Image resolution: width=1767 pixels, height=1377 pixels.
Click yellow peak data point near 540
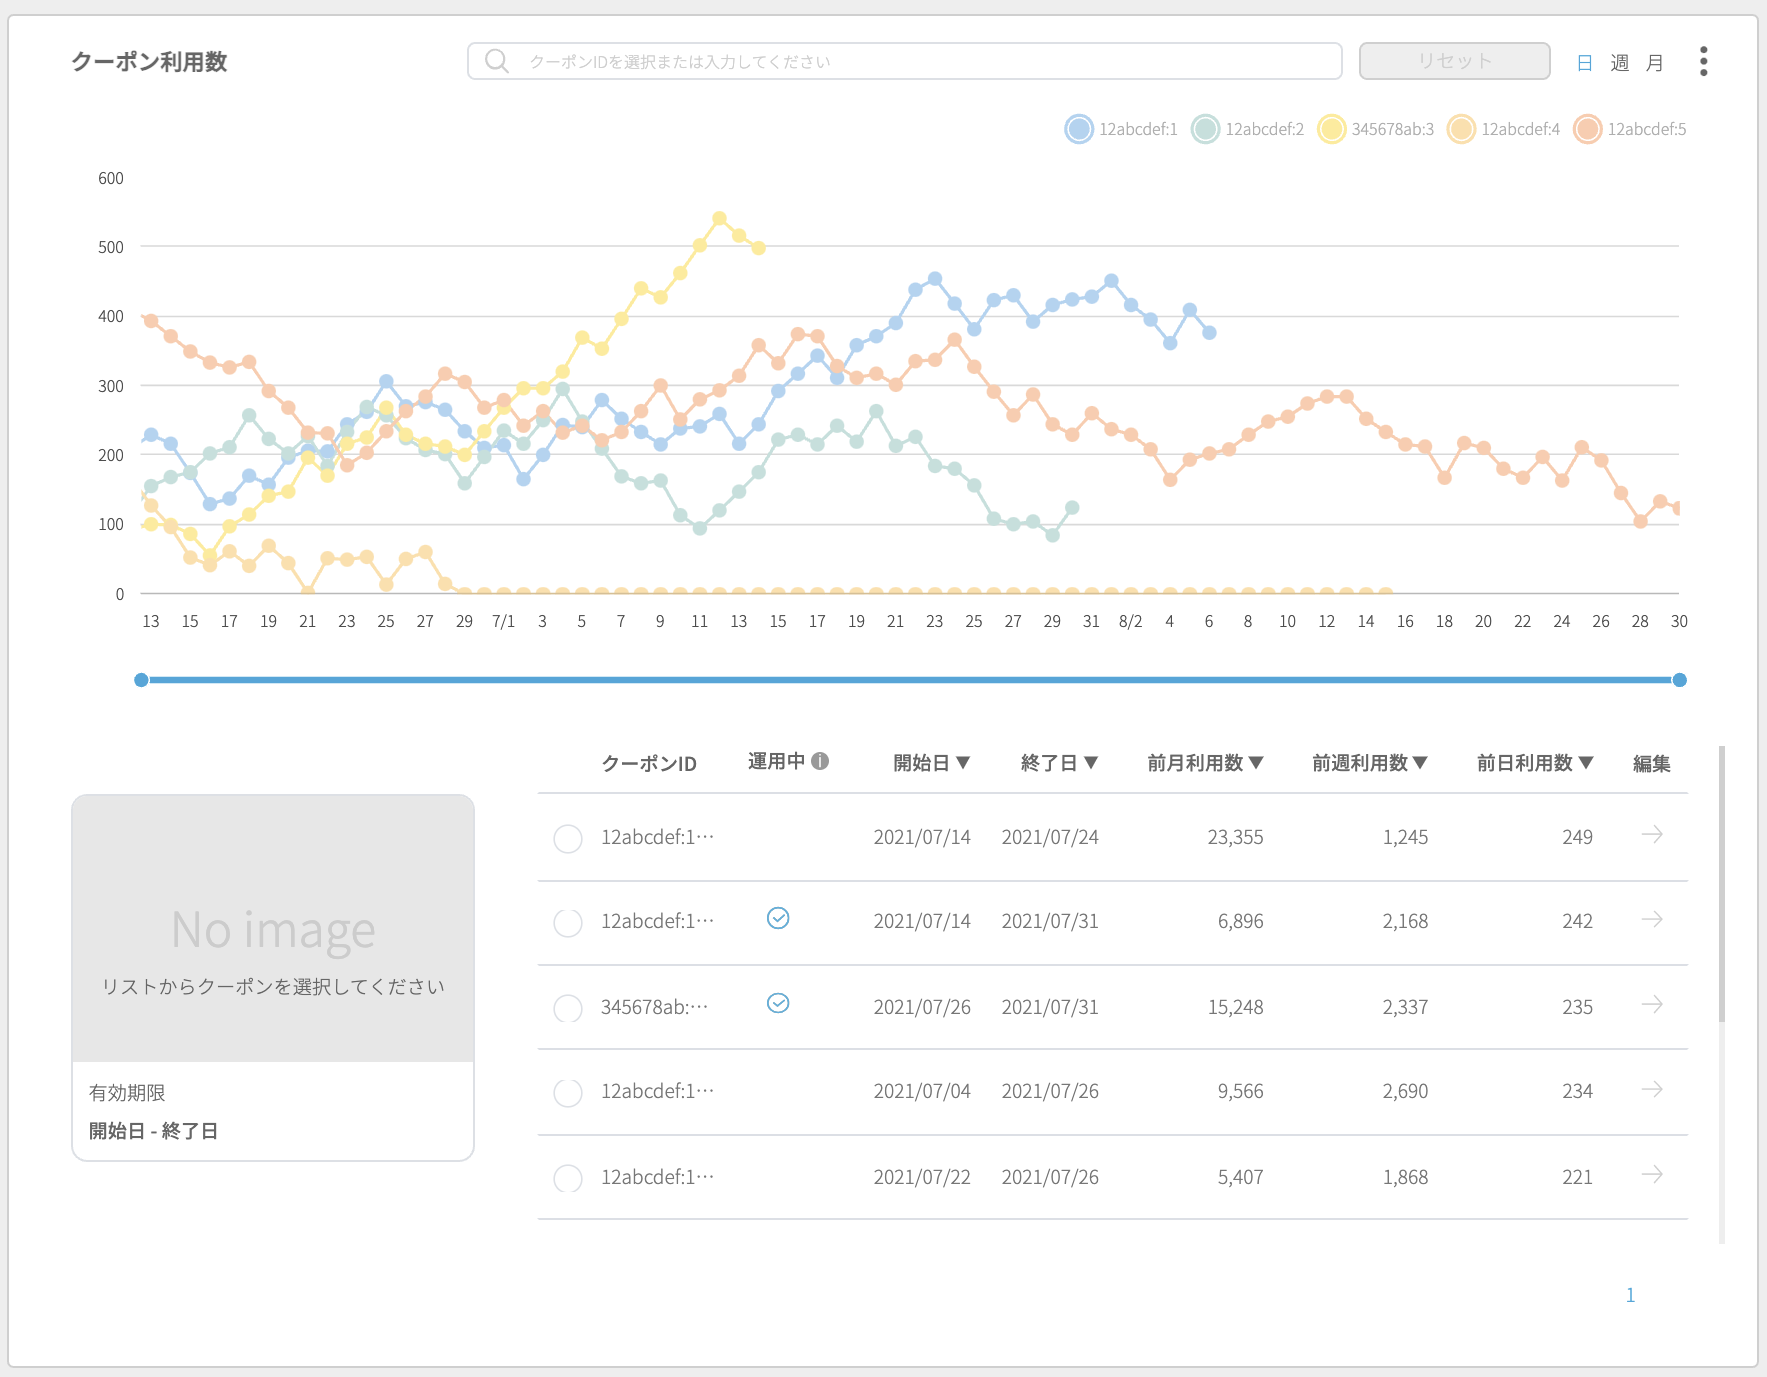719,218
